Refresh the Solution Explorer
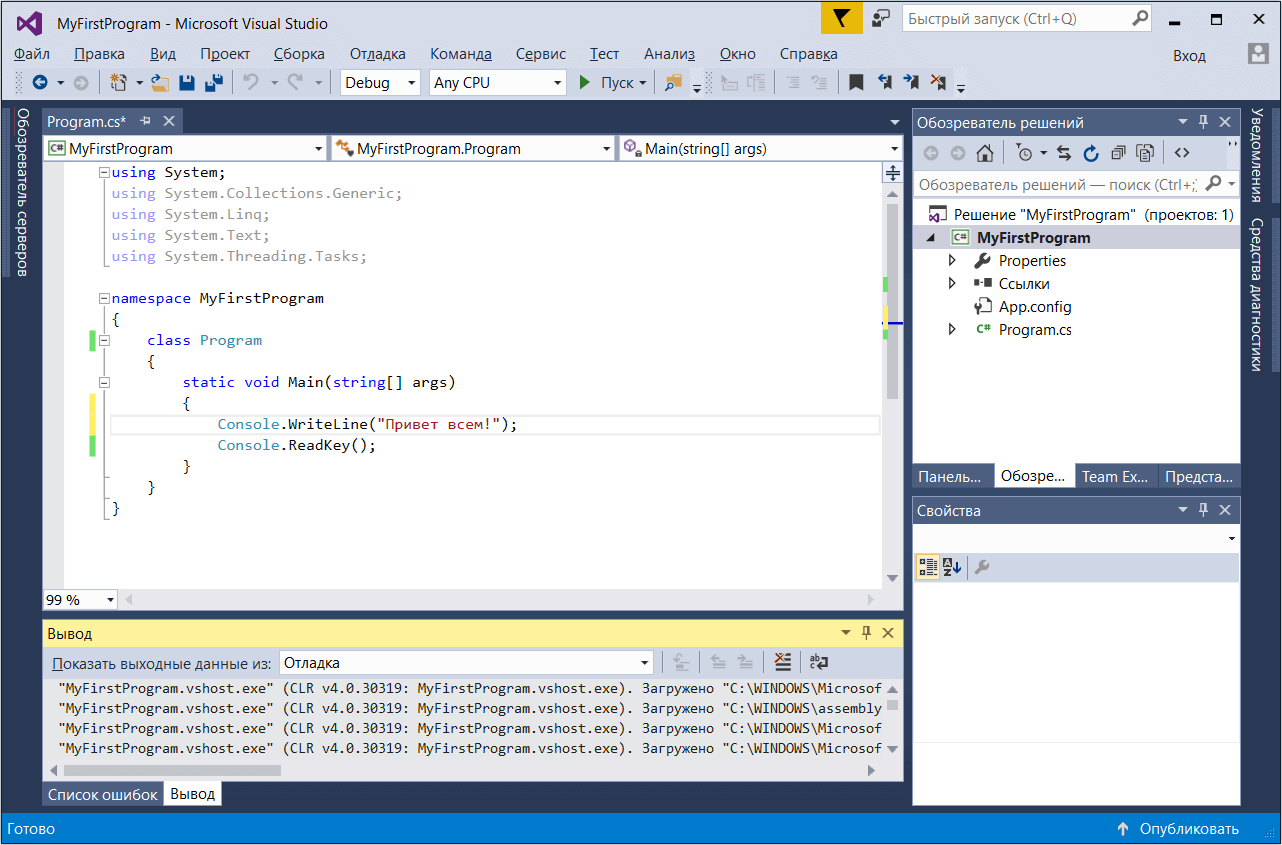This screenshot has height=845, width=1282. [x=1091, y=153]
